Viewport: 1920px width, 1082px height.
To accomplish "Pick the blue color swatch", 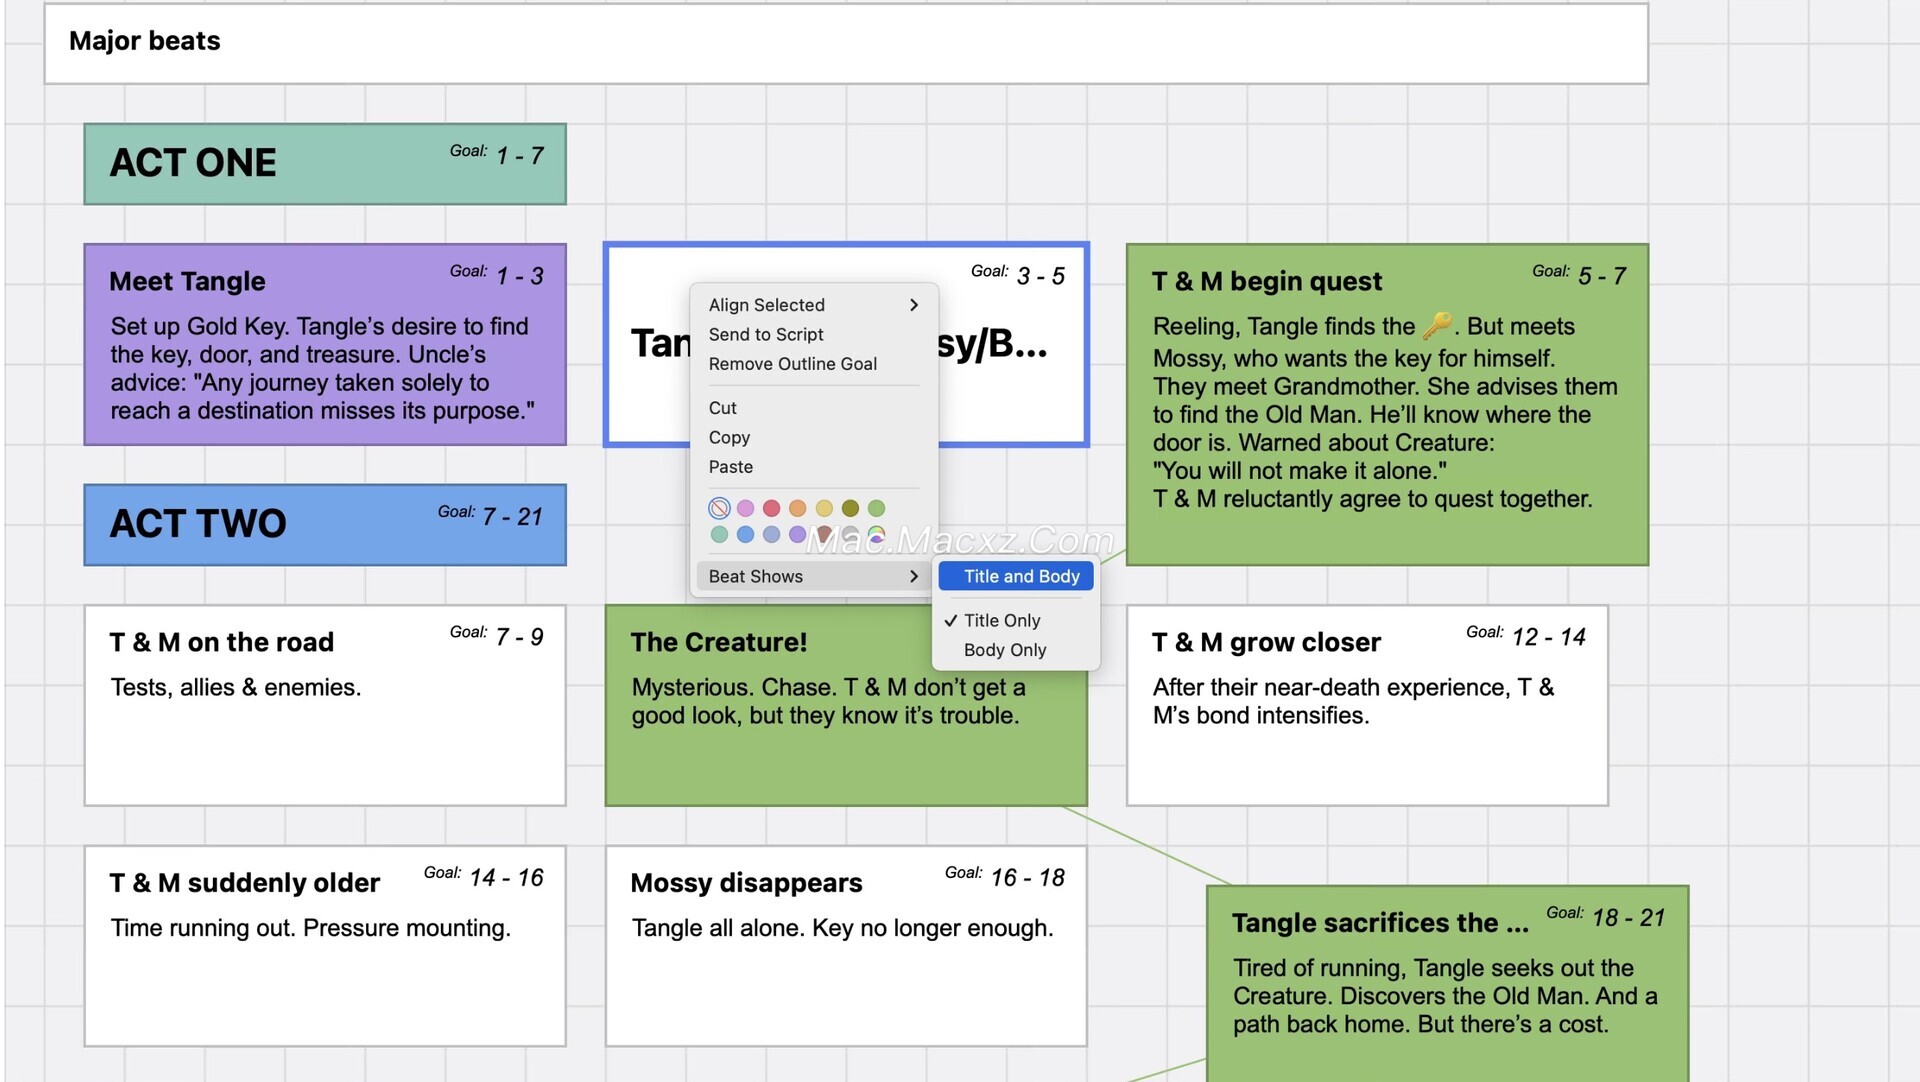I will [x=745, y=535].
